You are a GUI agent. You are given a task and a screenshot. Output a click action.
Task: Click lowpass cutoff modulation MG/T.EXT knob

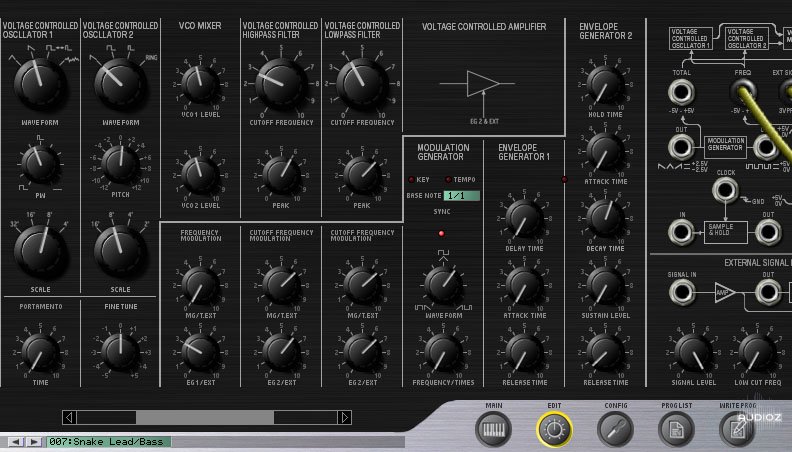pyautogui.click(x=362, y=285)
